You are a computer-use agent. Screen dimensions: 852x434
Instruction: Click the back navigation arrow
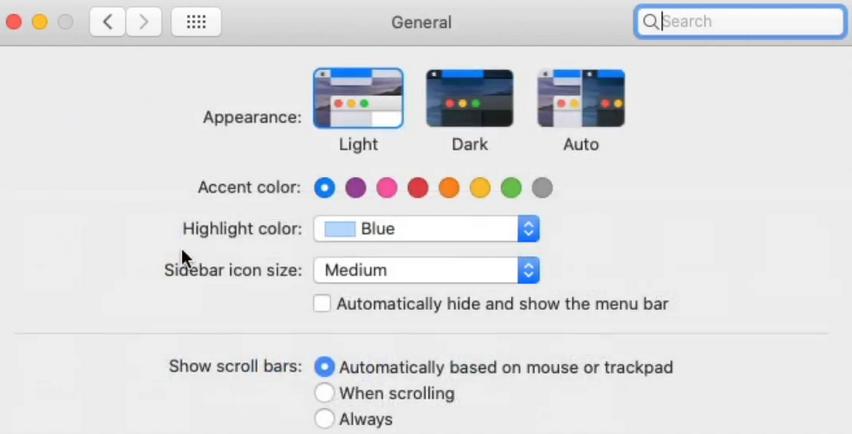[108, 21]
